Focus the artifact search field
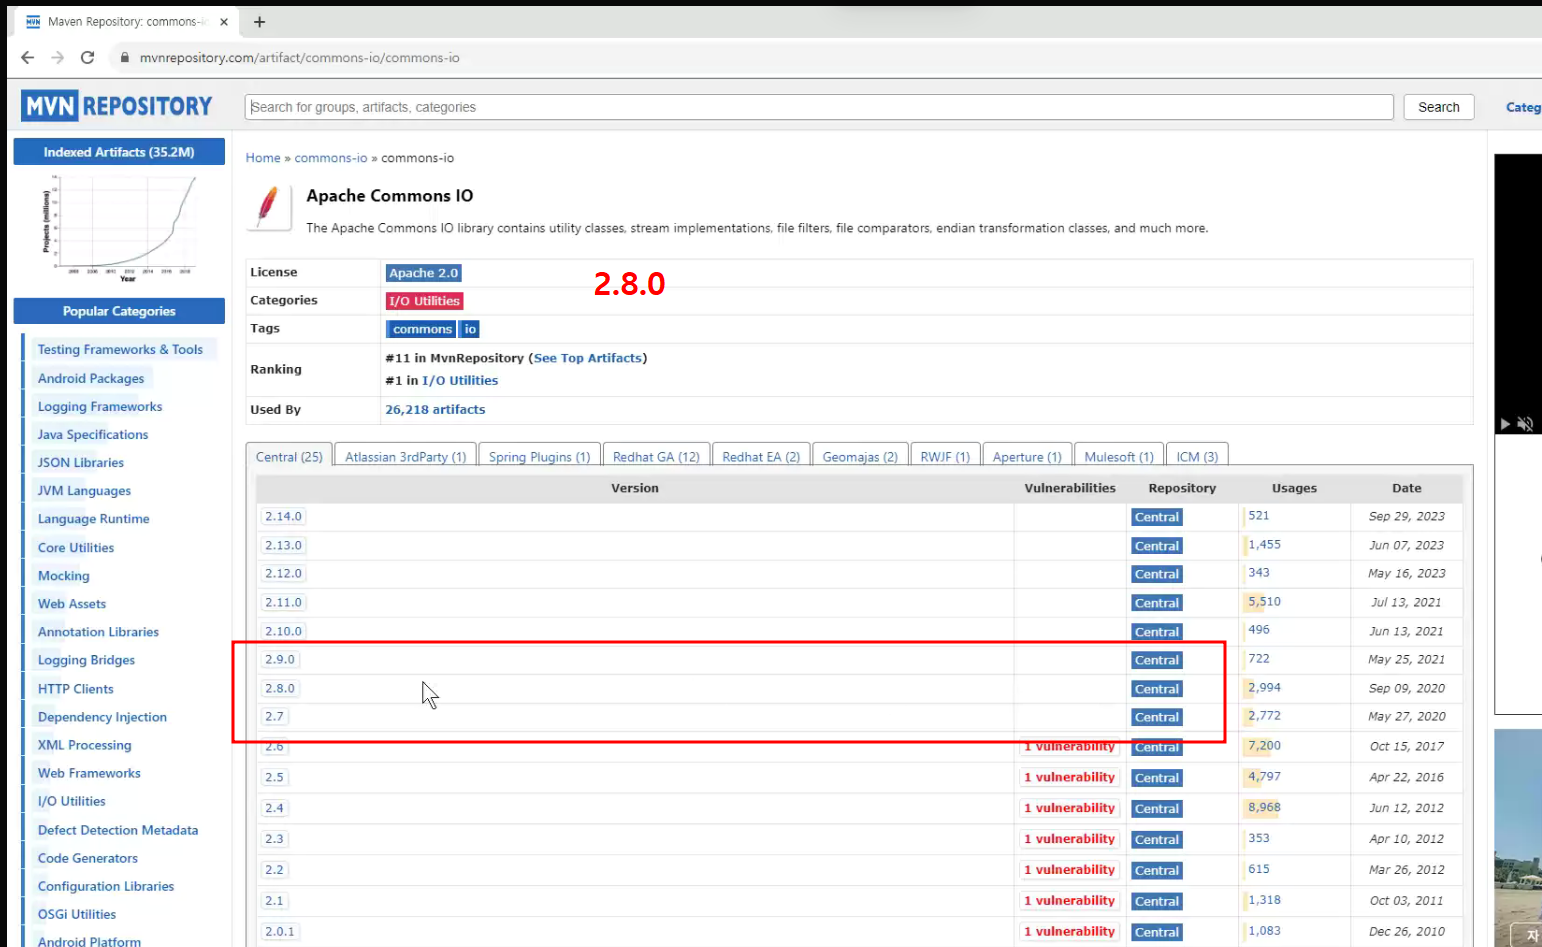This screenshot has width=1542, height=947. 819,107
